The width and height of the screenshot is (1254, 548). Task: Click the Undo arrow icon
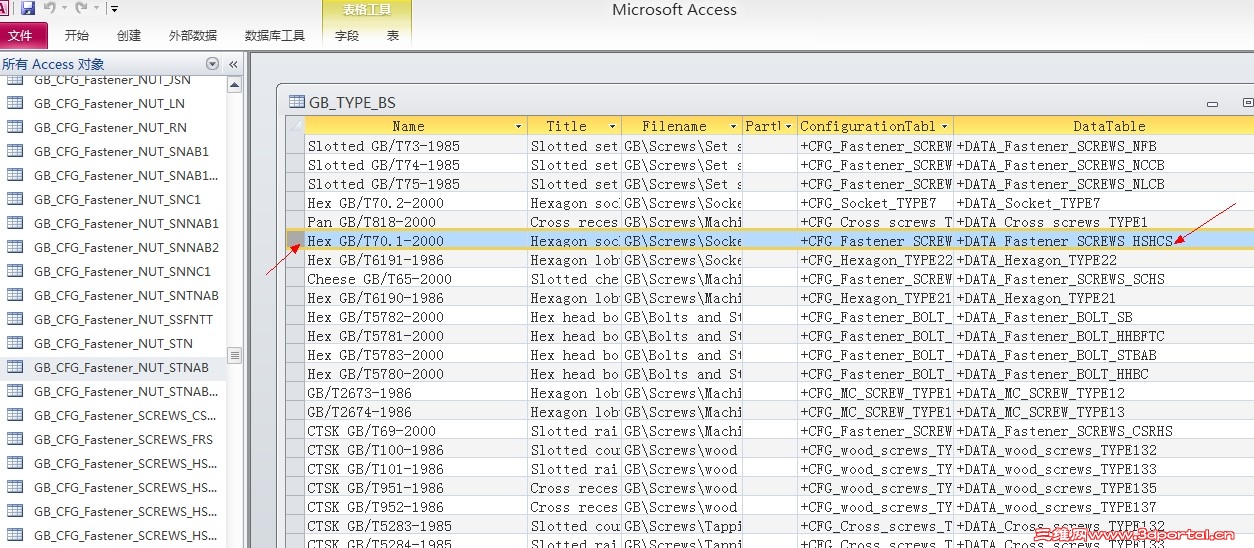[x=49, y=9]
